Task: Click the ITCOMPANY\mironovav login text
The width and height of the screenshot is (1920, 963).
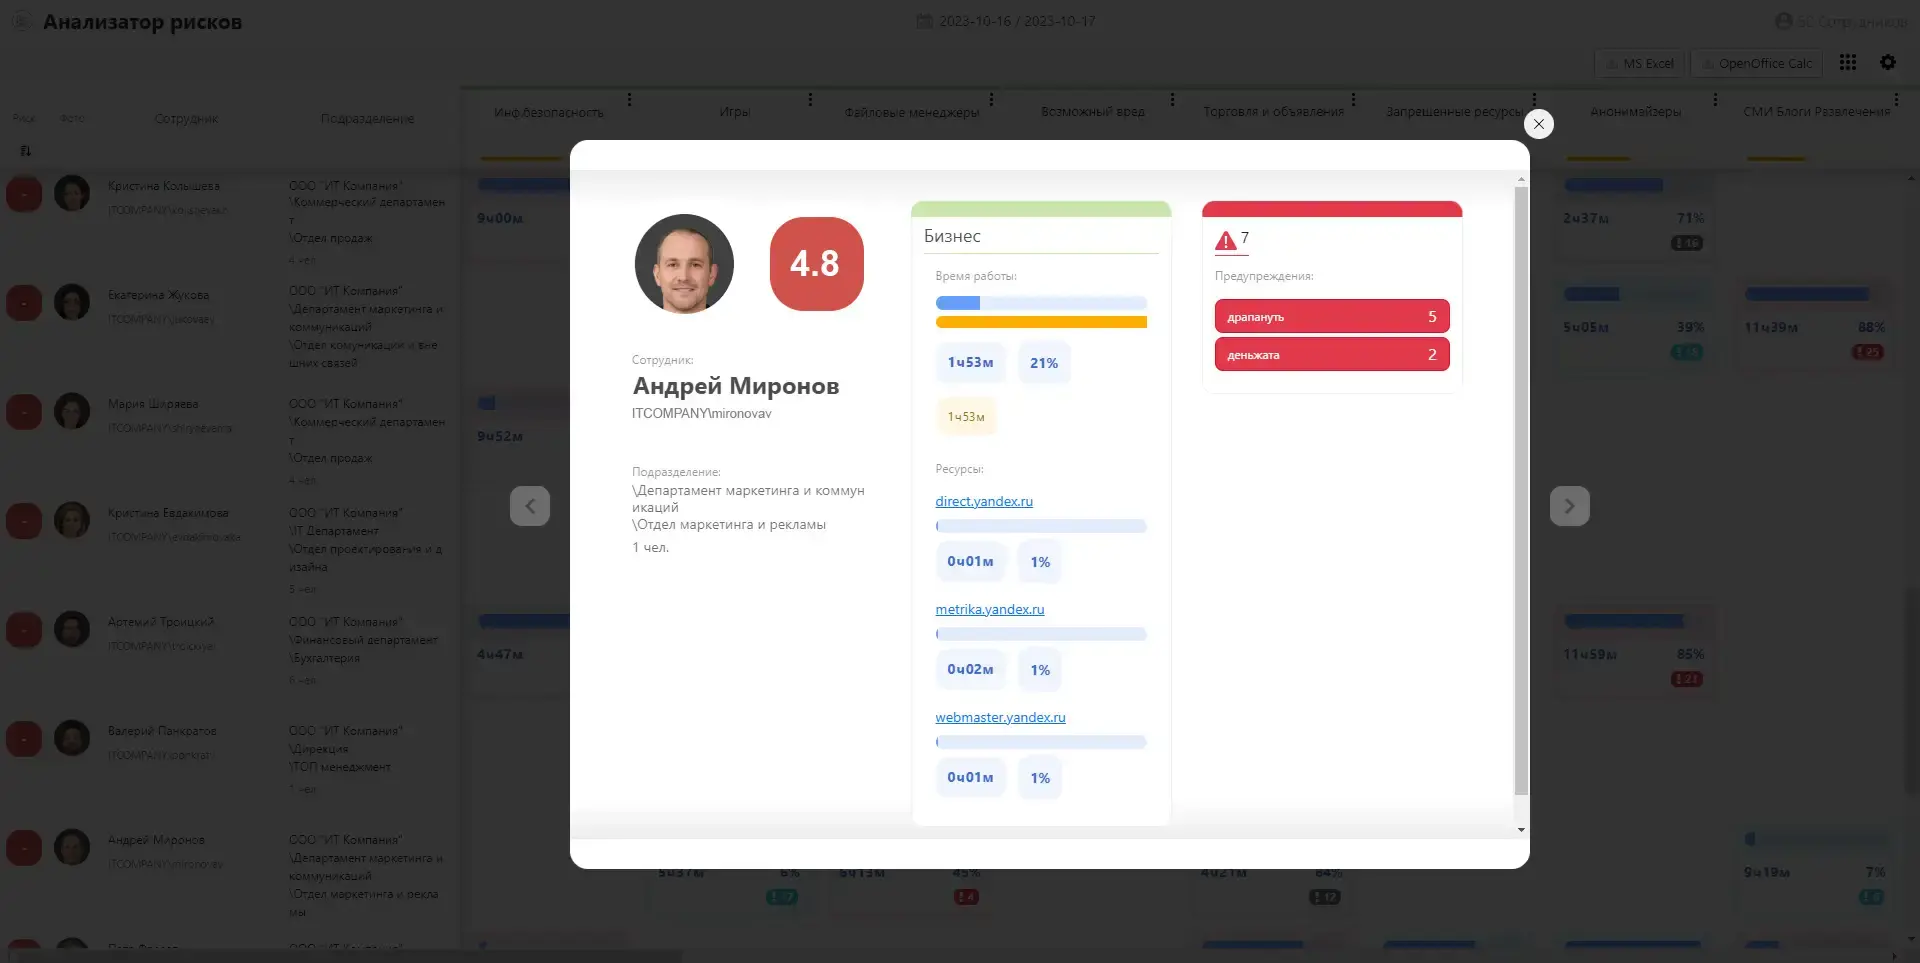Action: tap(702, 413)
